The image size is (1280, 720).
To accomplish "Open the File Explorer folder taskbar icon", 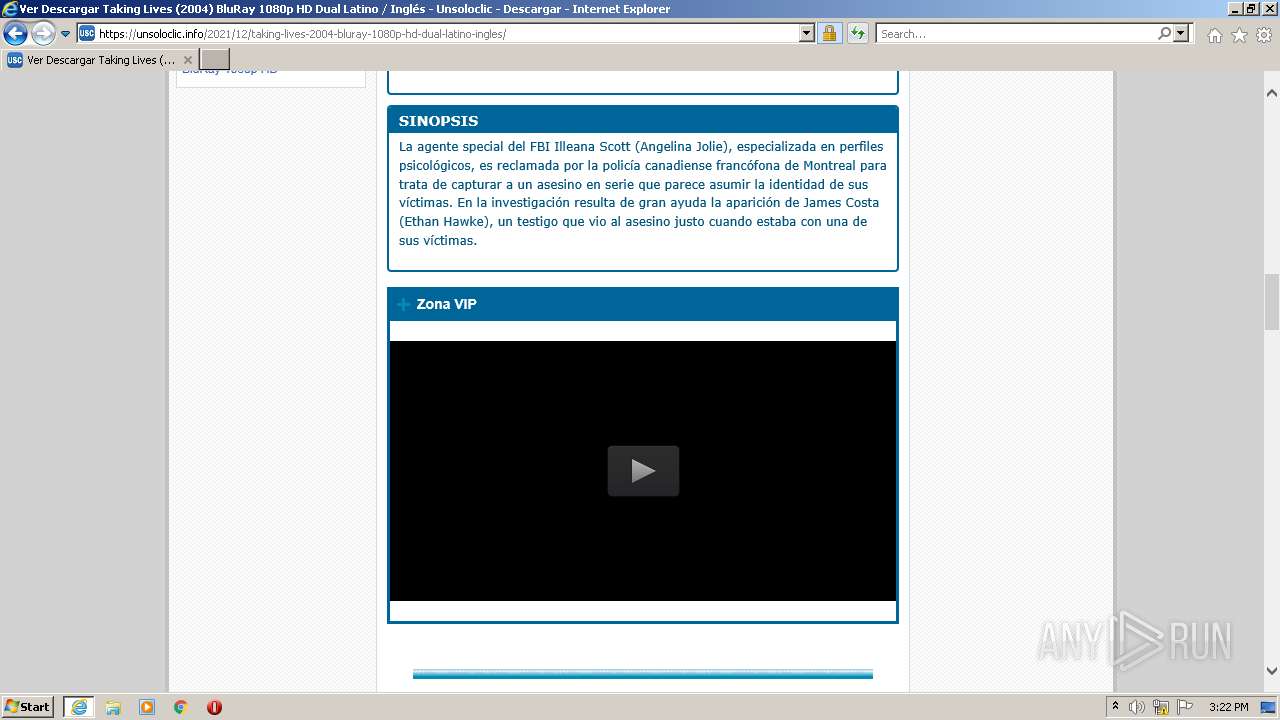I will pyautogui.click(x=113, y=707).
